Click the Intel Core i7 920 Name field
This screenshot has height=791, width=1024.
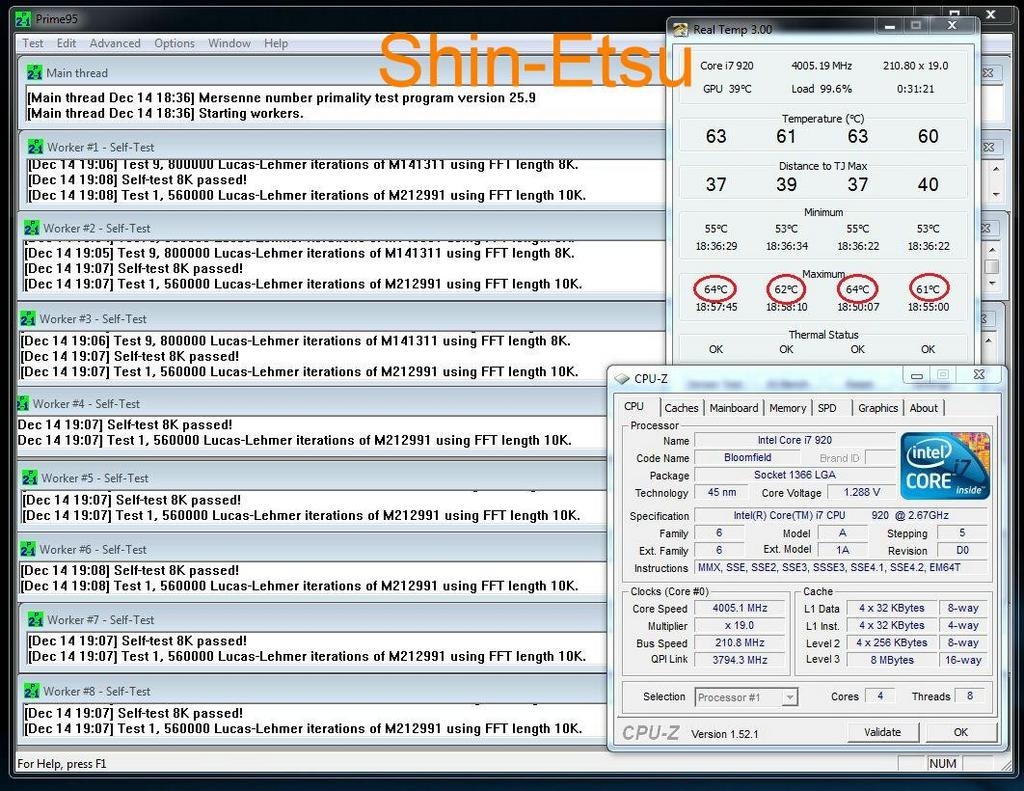(x=795, y=440)
